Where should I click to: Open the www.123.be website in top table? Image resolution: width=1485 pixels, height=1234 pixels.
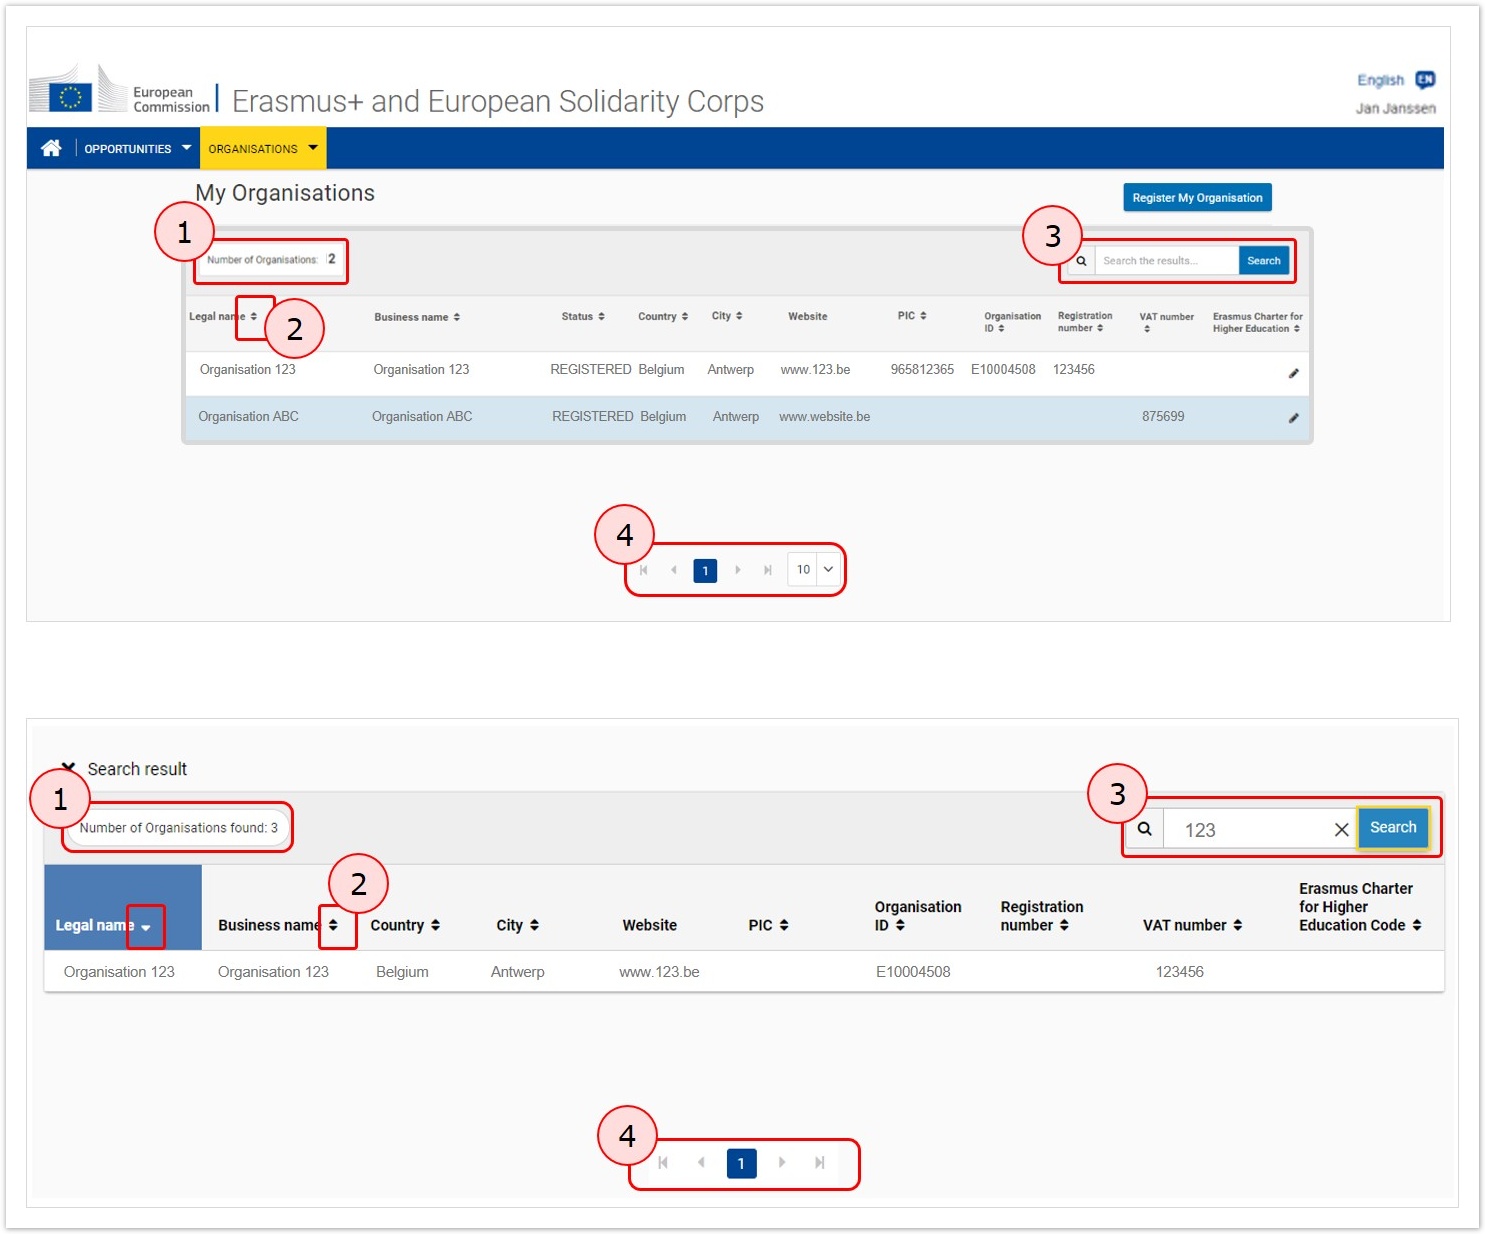(x=815, y=370)
